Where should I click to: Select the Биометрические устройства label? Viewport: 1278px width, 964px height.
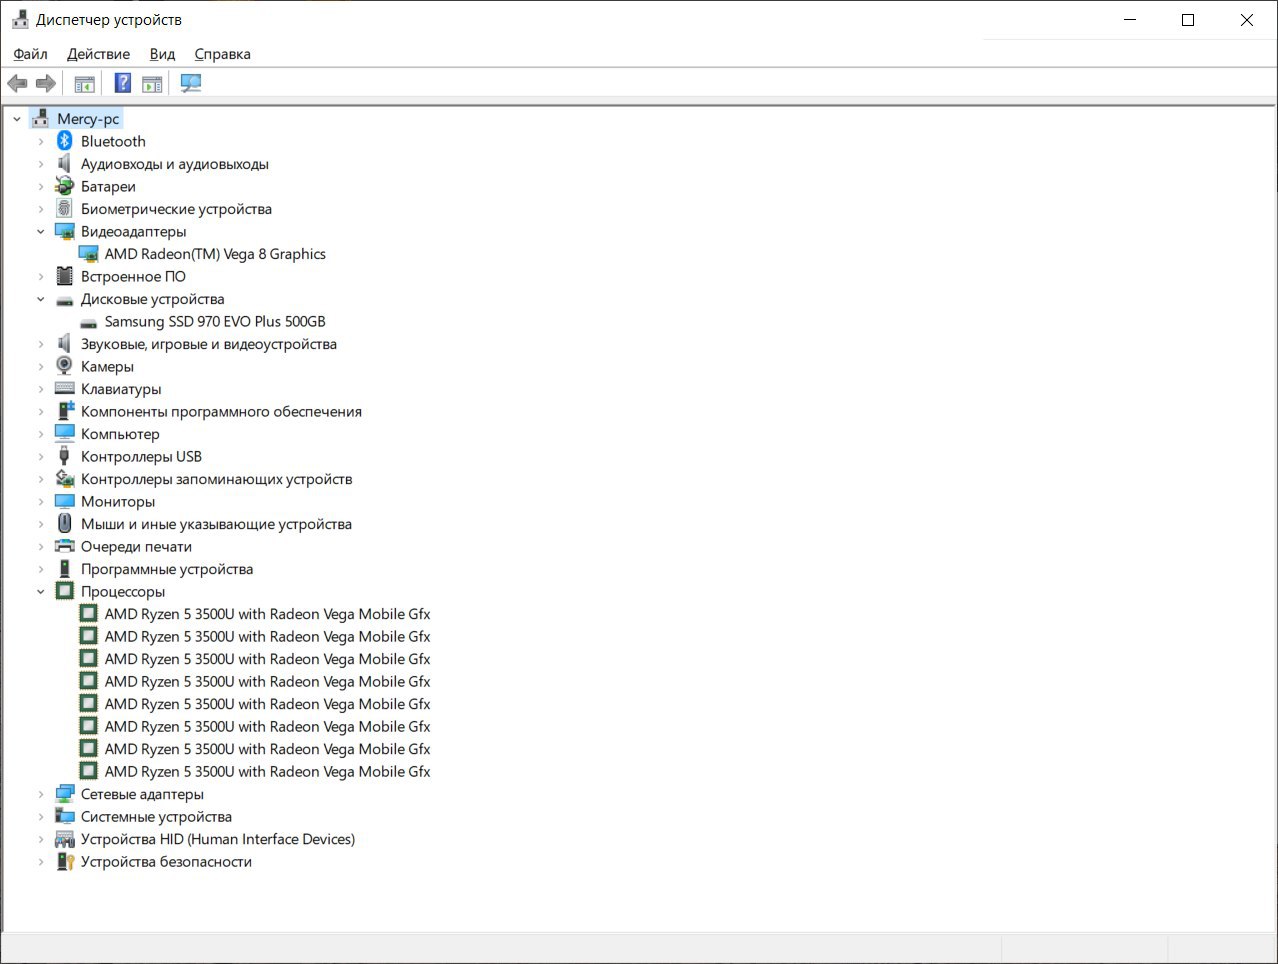pos(176,209)
